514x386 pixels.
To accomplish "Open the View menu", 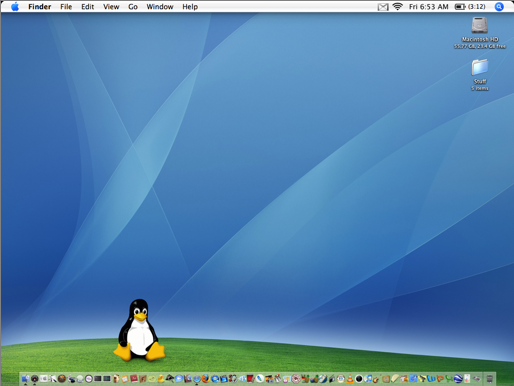I will pos(111,7).
